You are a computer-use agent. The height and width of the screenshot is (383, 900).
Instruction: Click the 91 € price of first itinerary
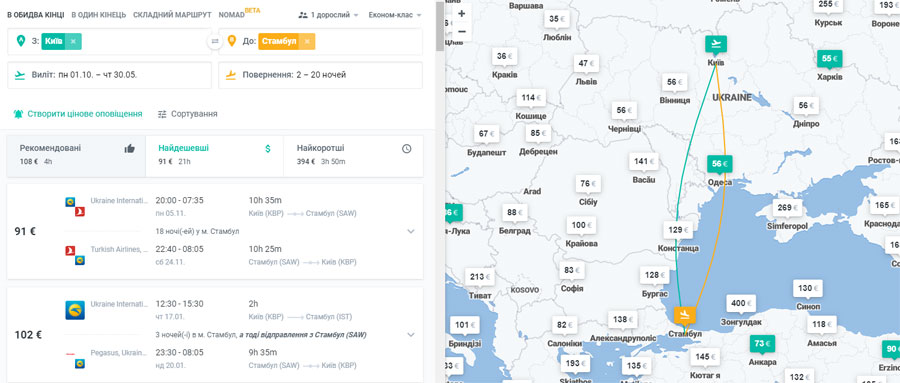click(x=25, y=232)
